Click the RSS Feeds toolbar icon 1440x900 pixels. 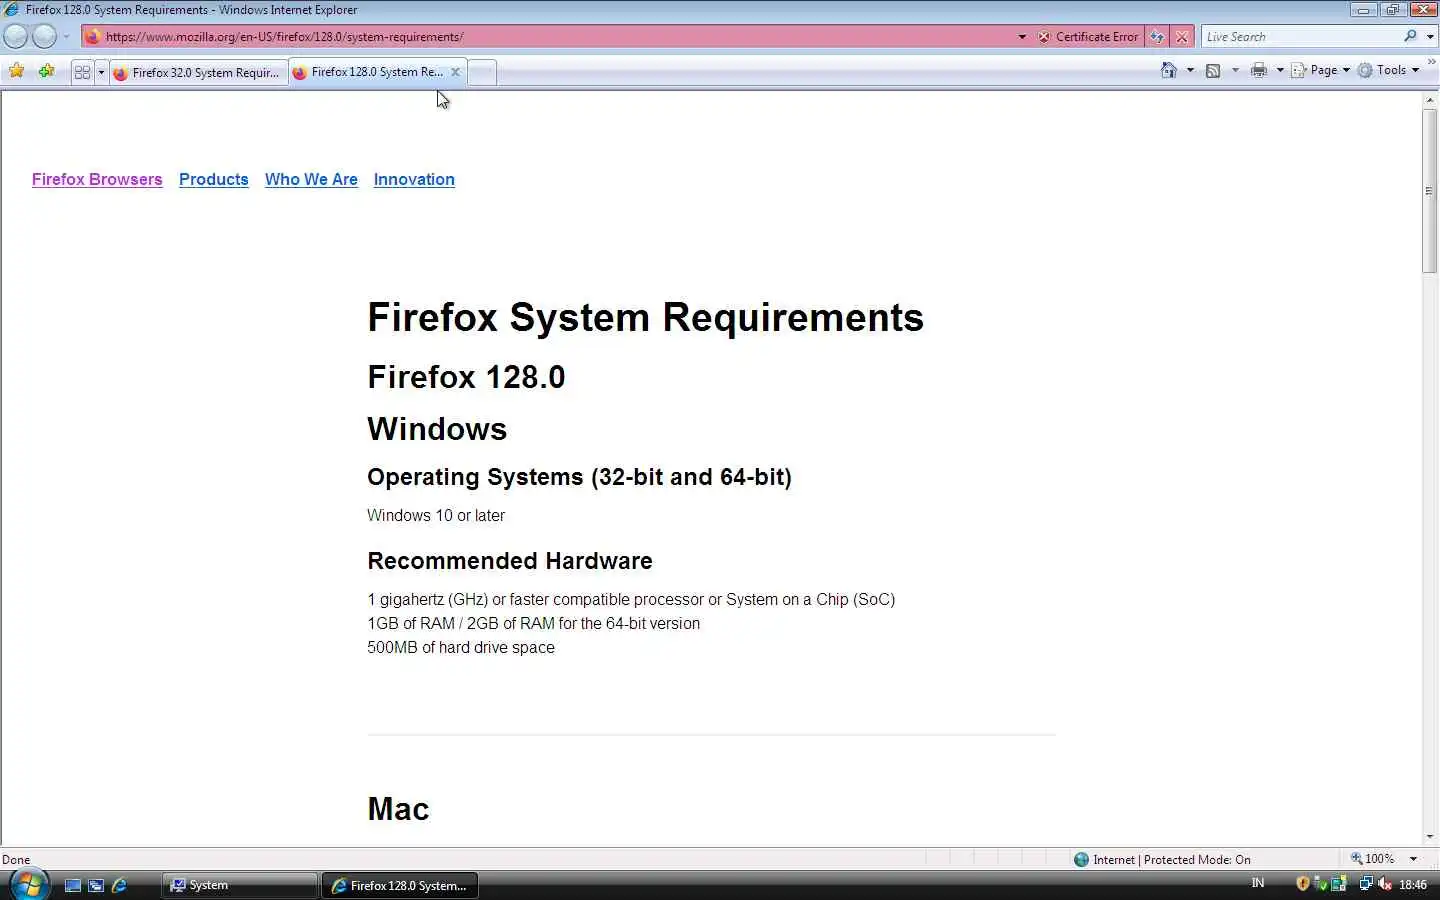1213,70
